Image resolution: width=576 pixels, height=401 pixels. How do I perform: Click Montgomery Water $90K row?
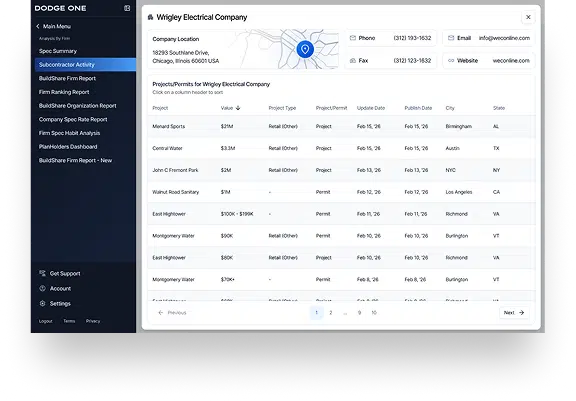[x=341, y=236]
